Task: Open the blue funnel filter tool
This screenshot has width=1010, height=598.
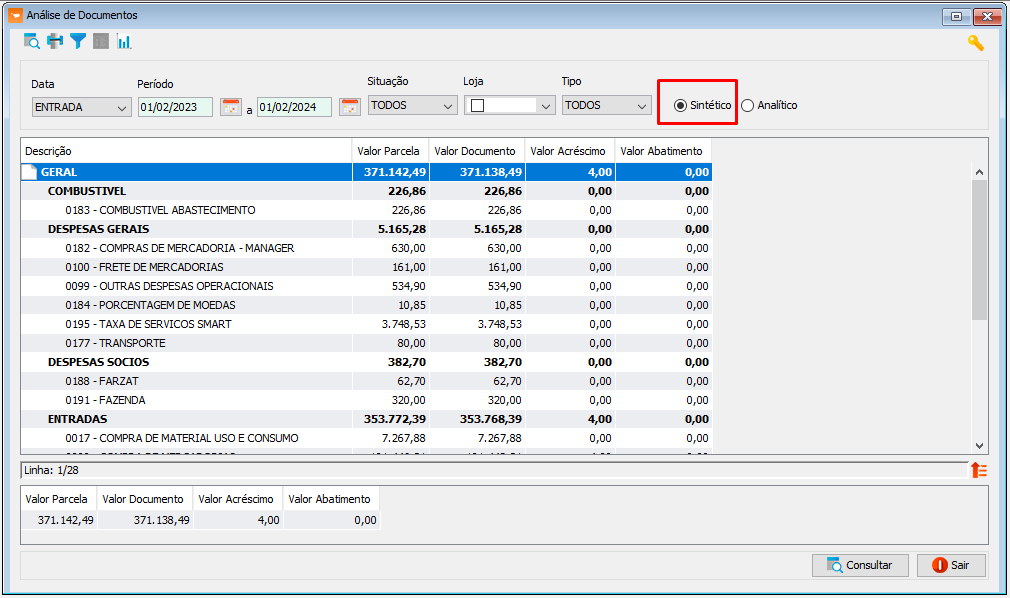Action: point(78,41)
